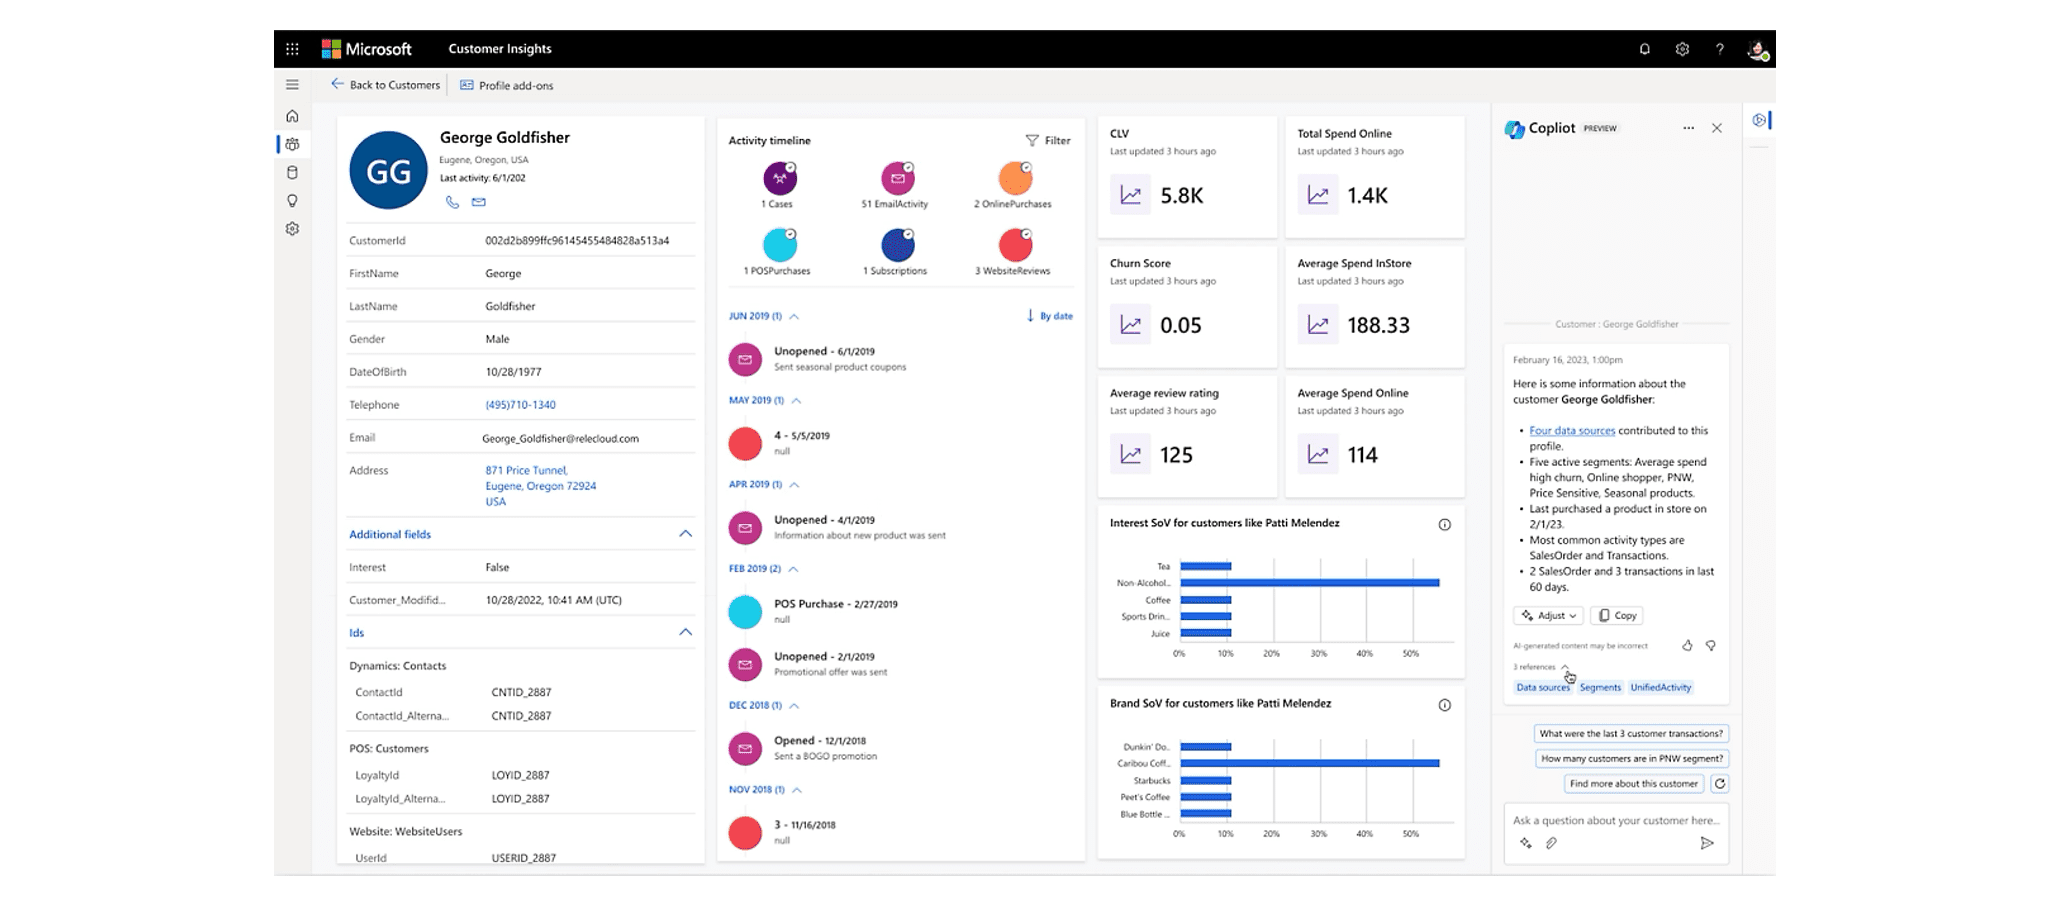
Task: Click the attachment paperclip in Copilot input
Action: 1551,843
